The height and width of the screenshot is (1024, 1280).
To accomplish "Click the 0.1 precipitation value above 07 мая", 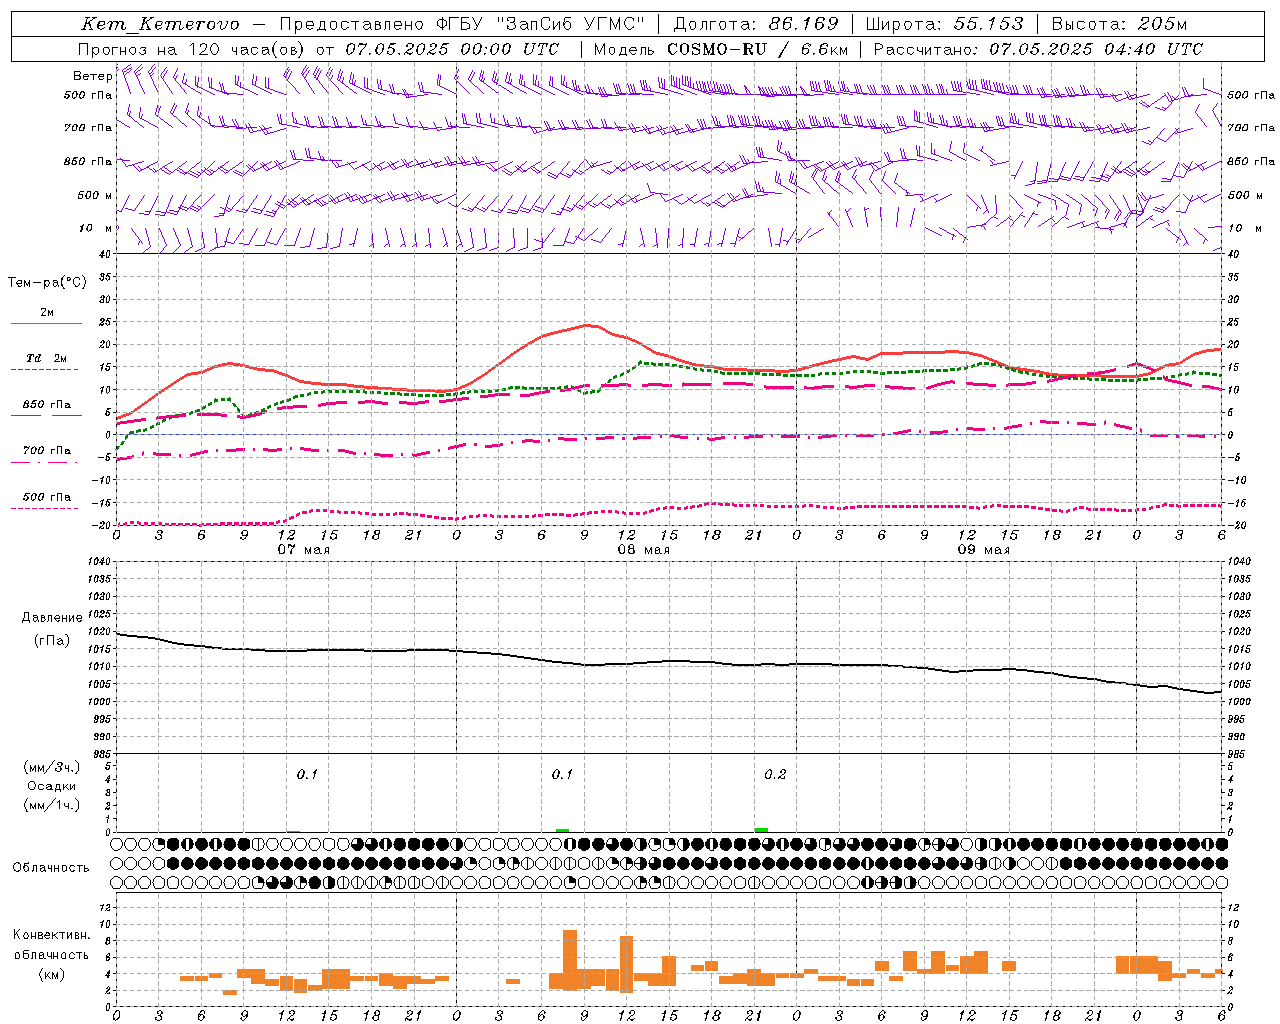I will [x=307, y=775].
